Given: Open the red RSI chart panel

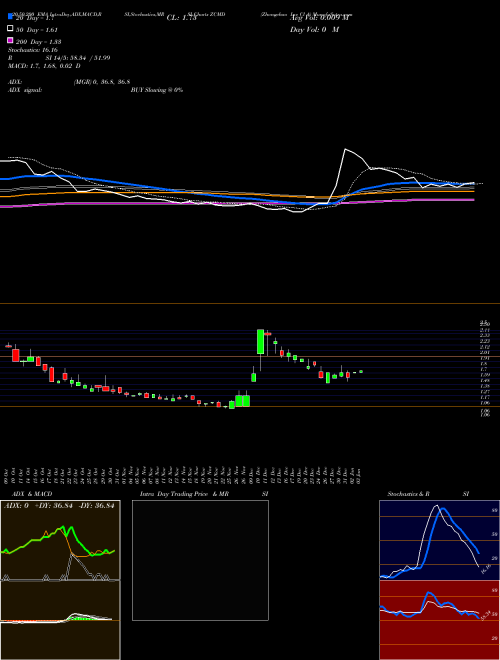Looking at the screenshot, I should pyautogui.click(x=439, y=620).
